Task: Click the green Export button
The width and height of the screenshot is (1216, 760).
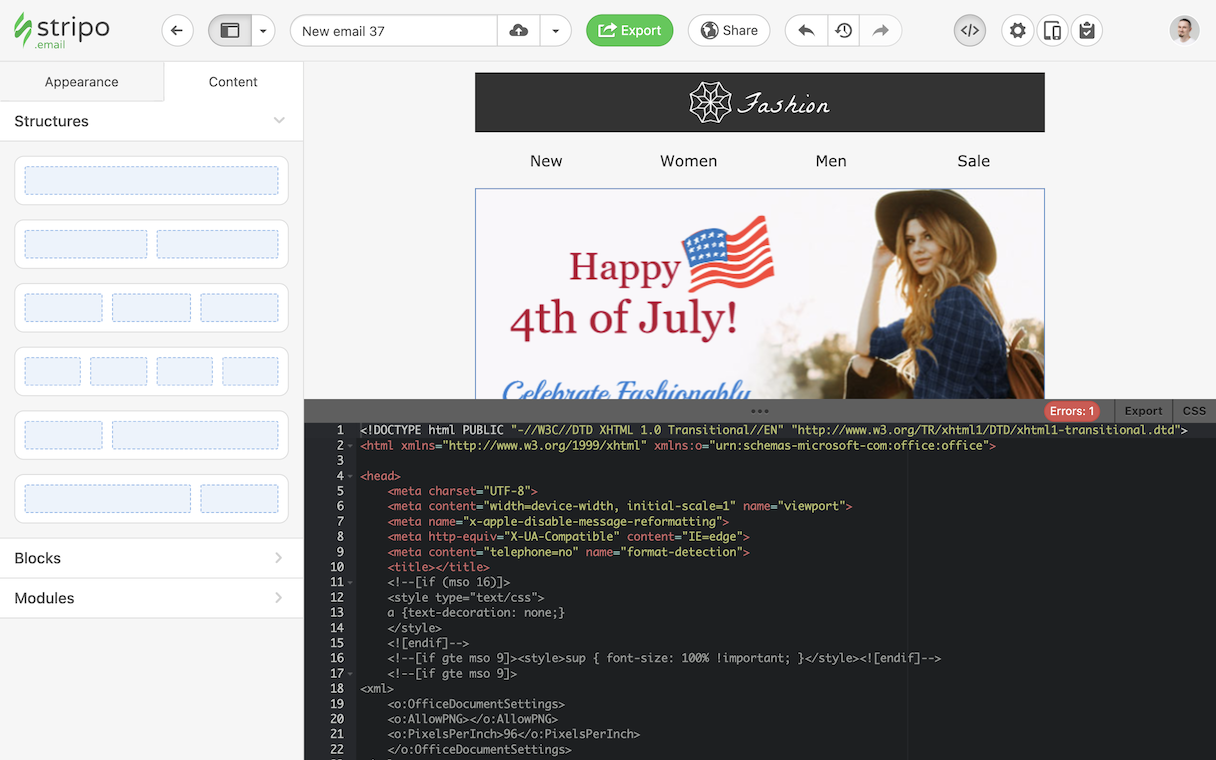Action: (629, 31)
